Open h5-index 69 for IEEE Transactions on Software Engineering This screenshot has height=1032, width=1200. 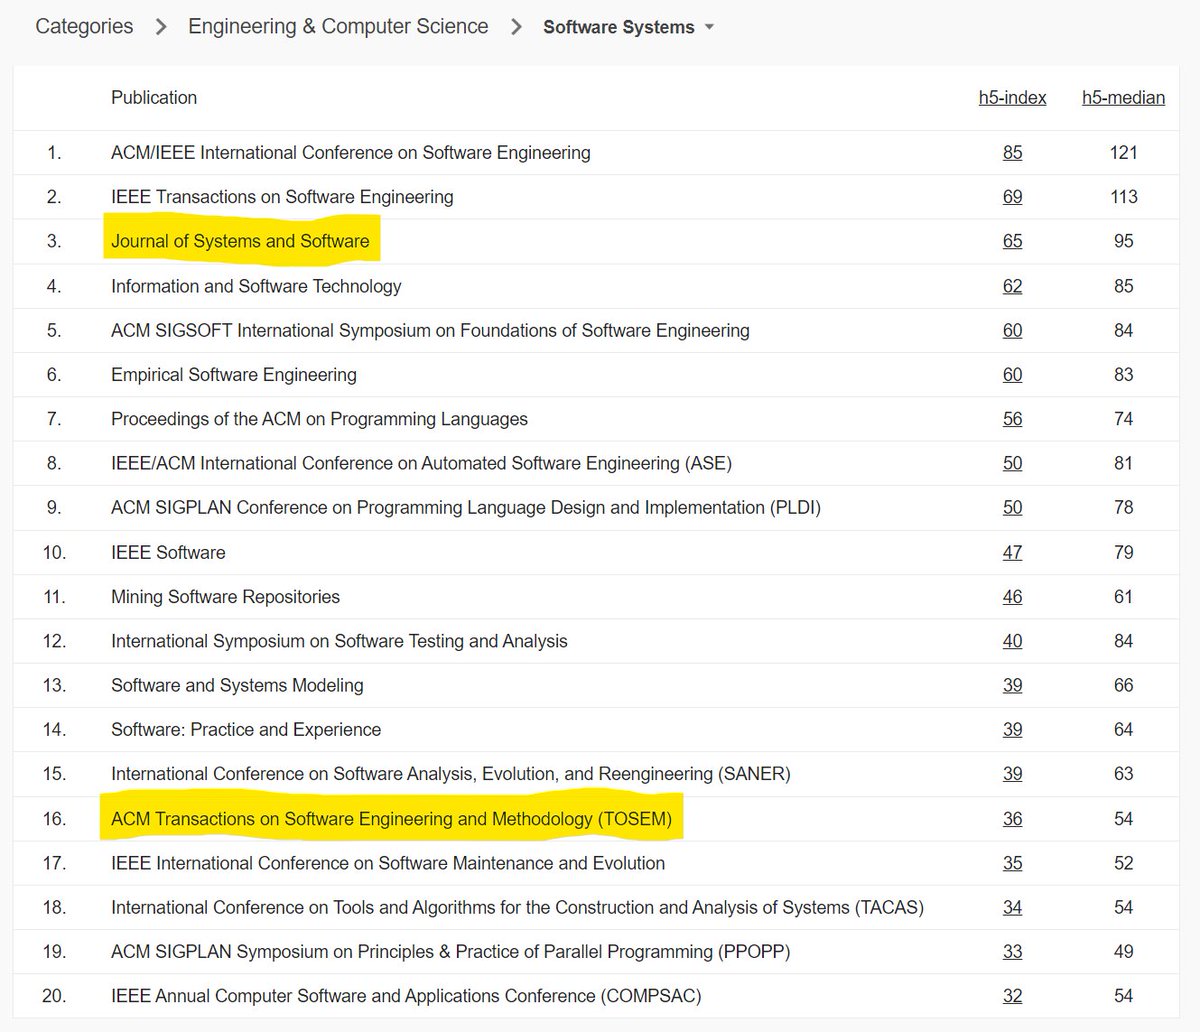coord(1012,197)
